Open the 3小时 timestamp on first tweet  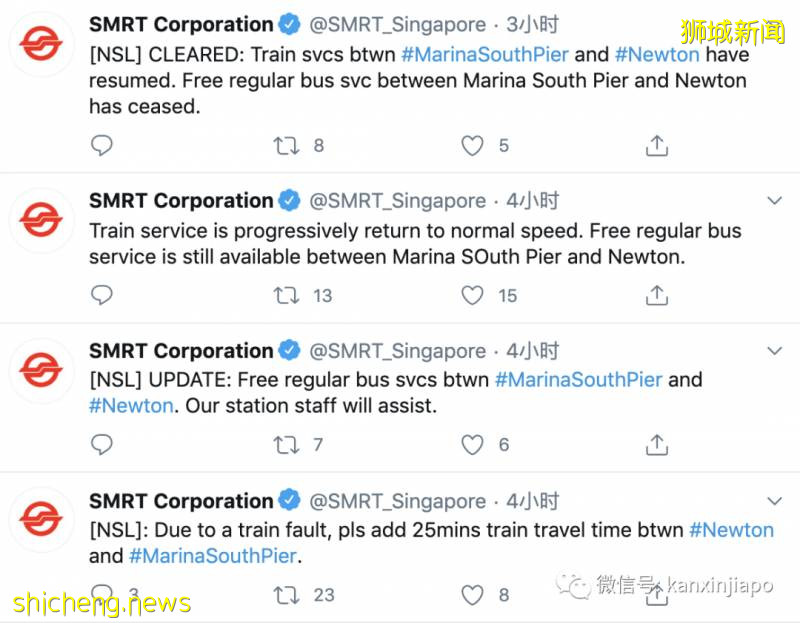pyautogui.click(x=532, y=25)
